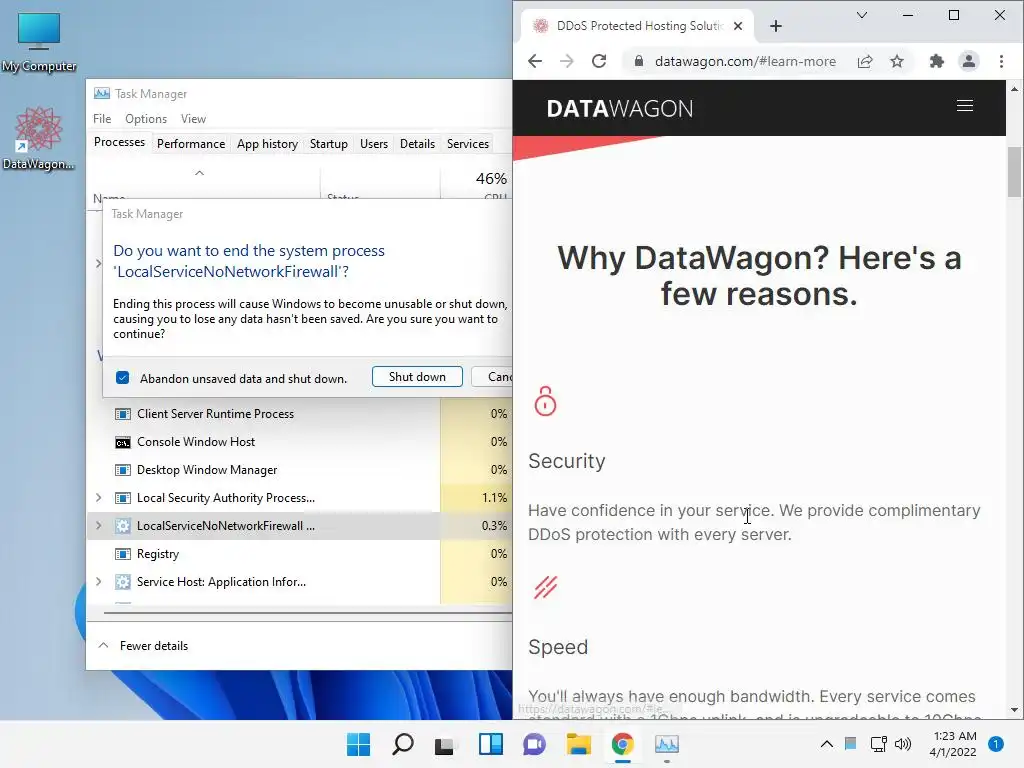Viewport: 1024px width, 768px height.
Task: Open the clock and date flyout
Action: (953, 744)
